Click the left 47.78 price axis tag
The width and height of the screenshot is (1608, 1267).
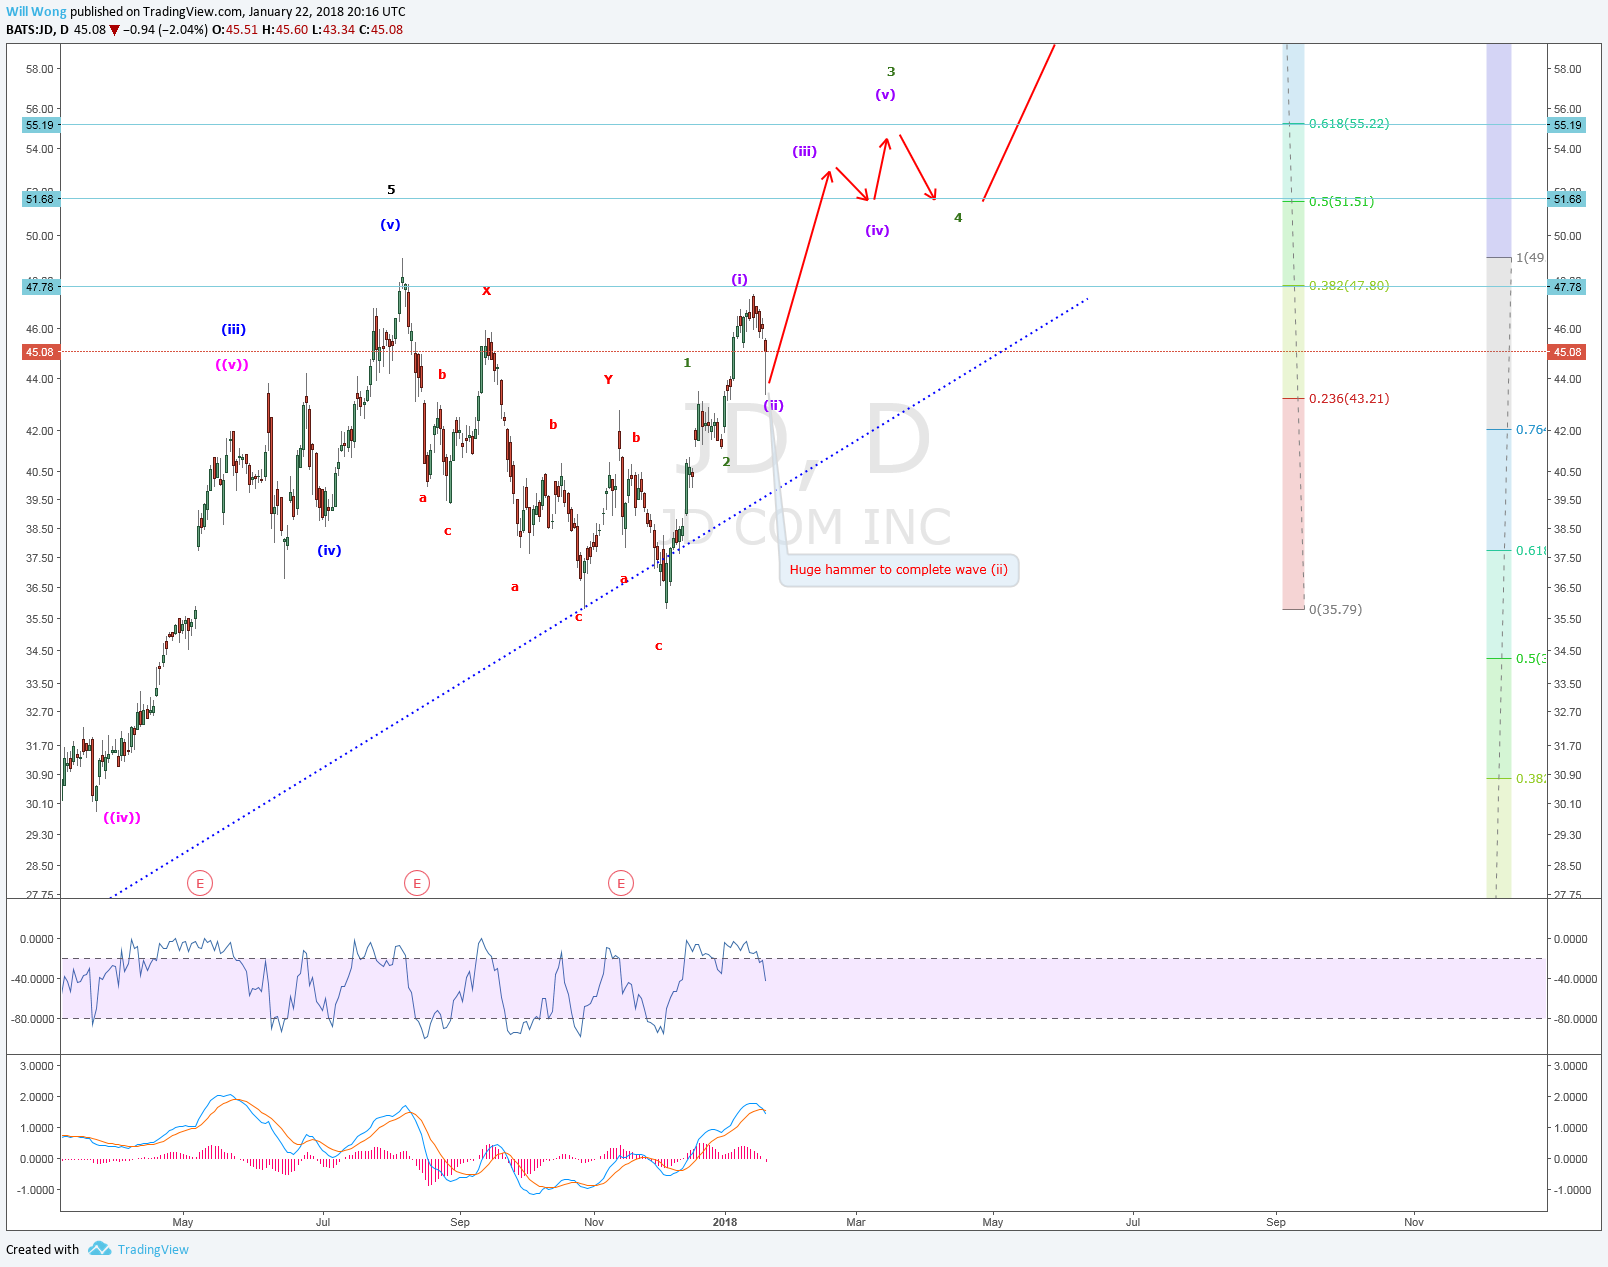[x=40, y=287]
